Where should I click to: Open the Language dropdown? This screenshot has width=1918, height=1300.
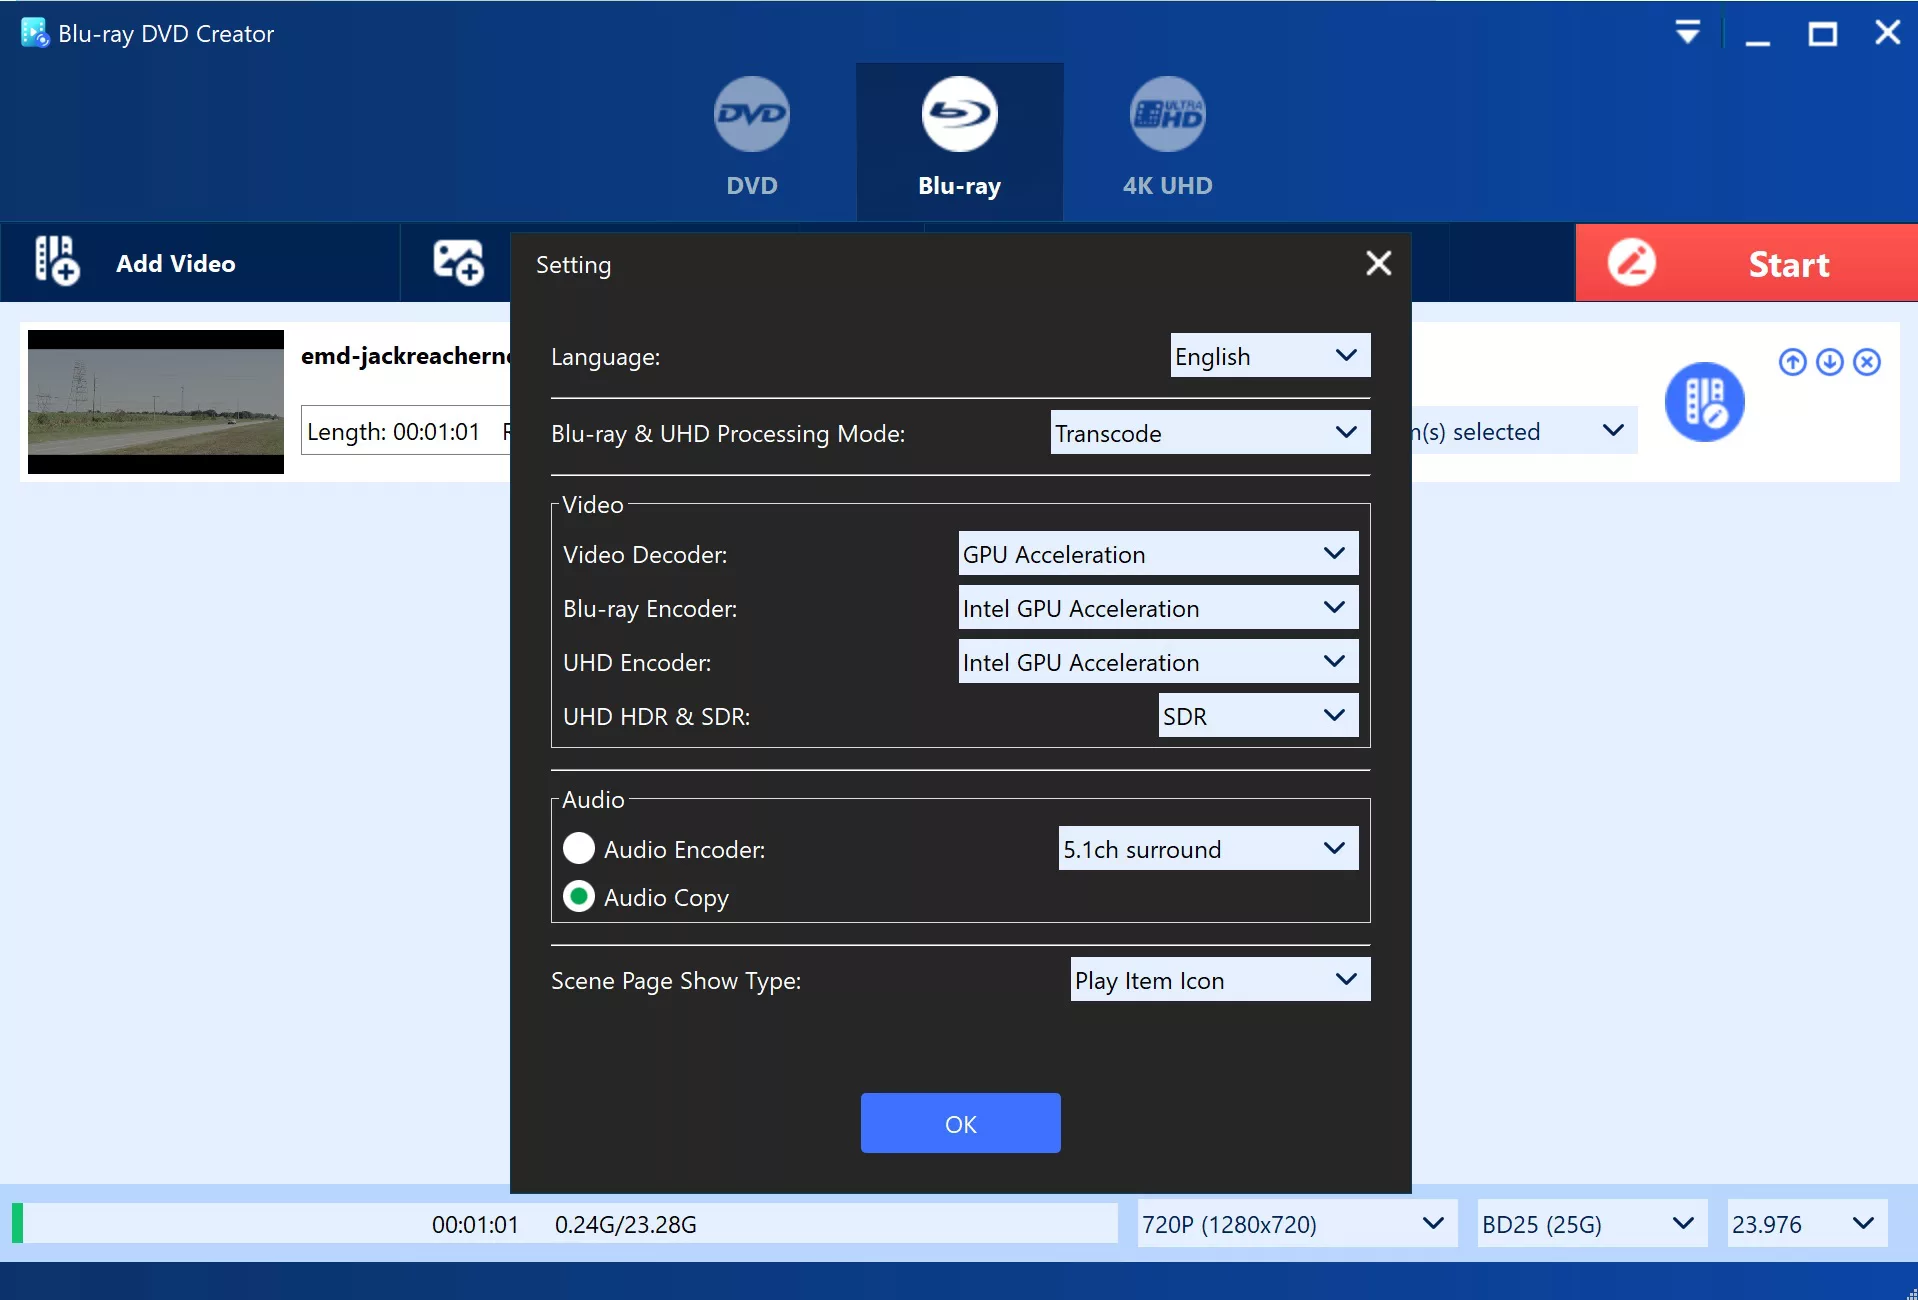tap(1269, 356)
